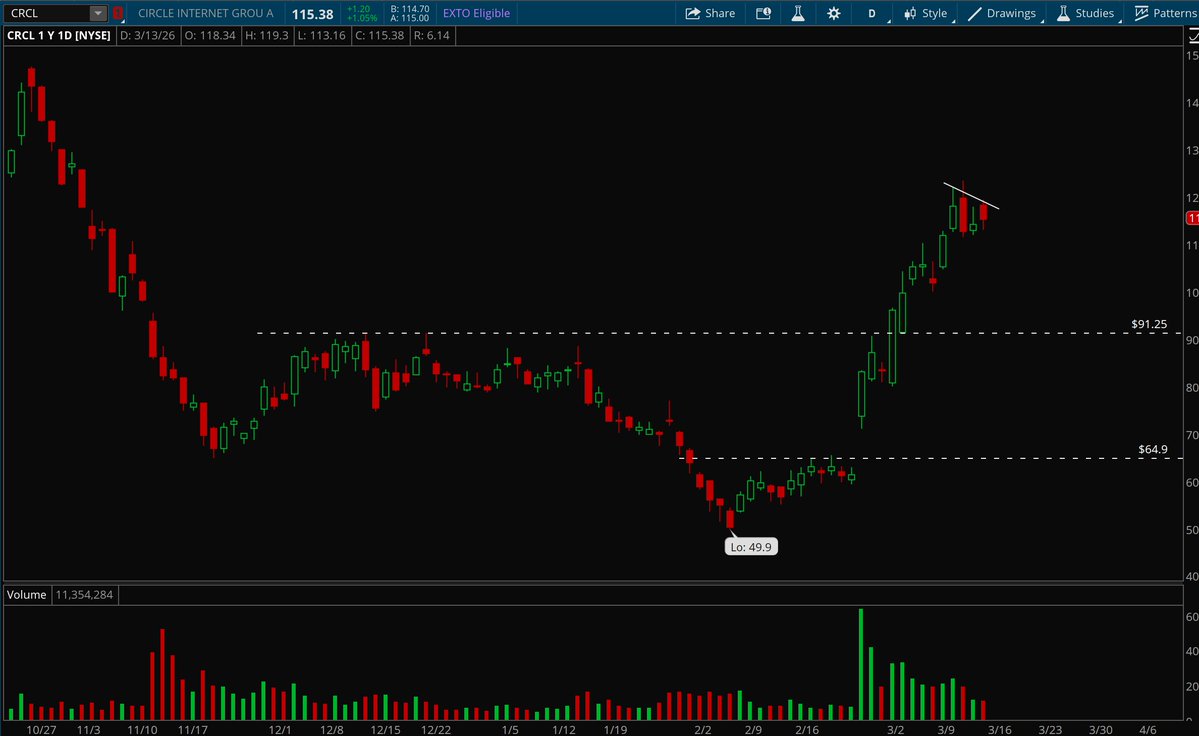
Task: Open chart settings gear icon
Action: coord(833,13)
